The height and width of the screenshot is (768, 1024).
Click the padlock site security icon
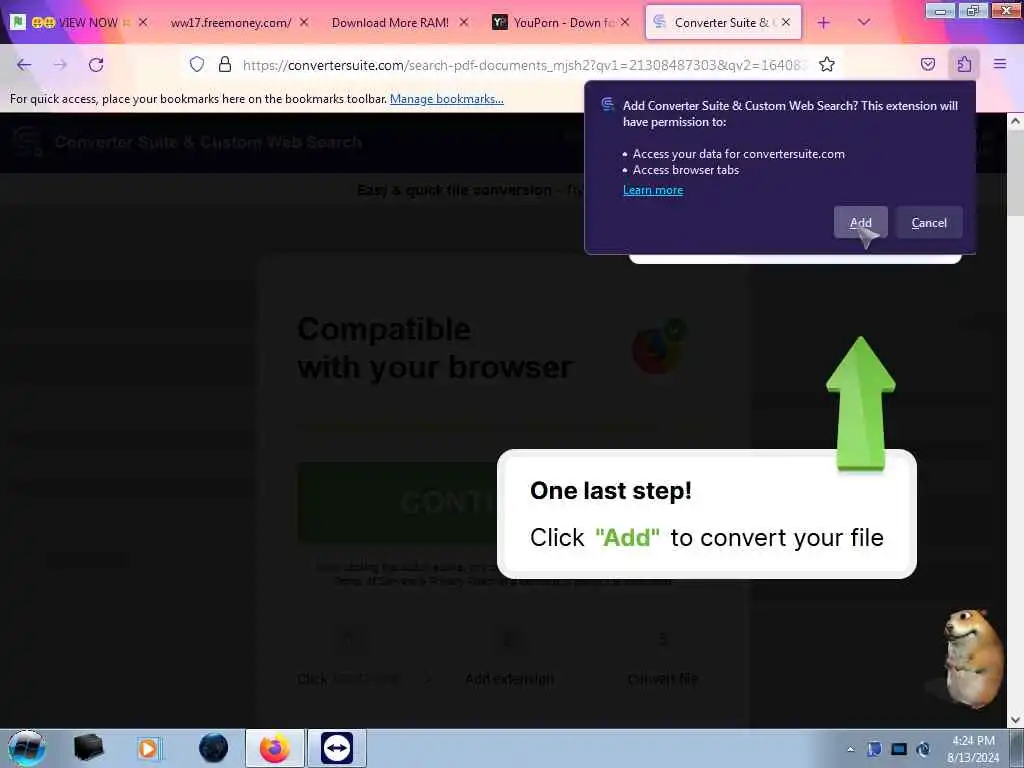(225, 64)
